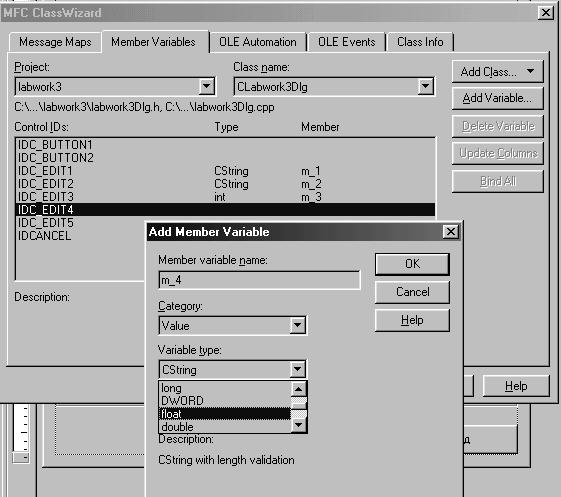Confirm with the OK button

pos(412,264)
